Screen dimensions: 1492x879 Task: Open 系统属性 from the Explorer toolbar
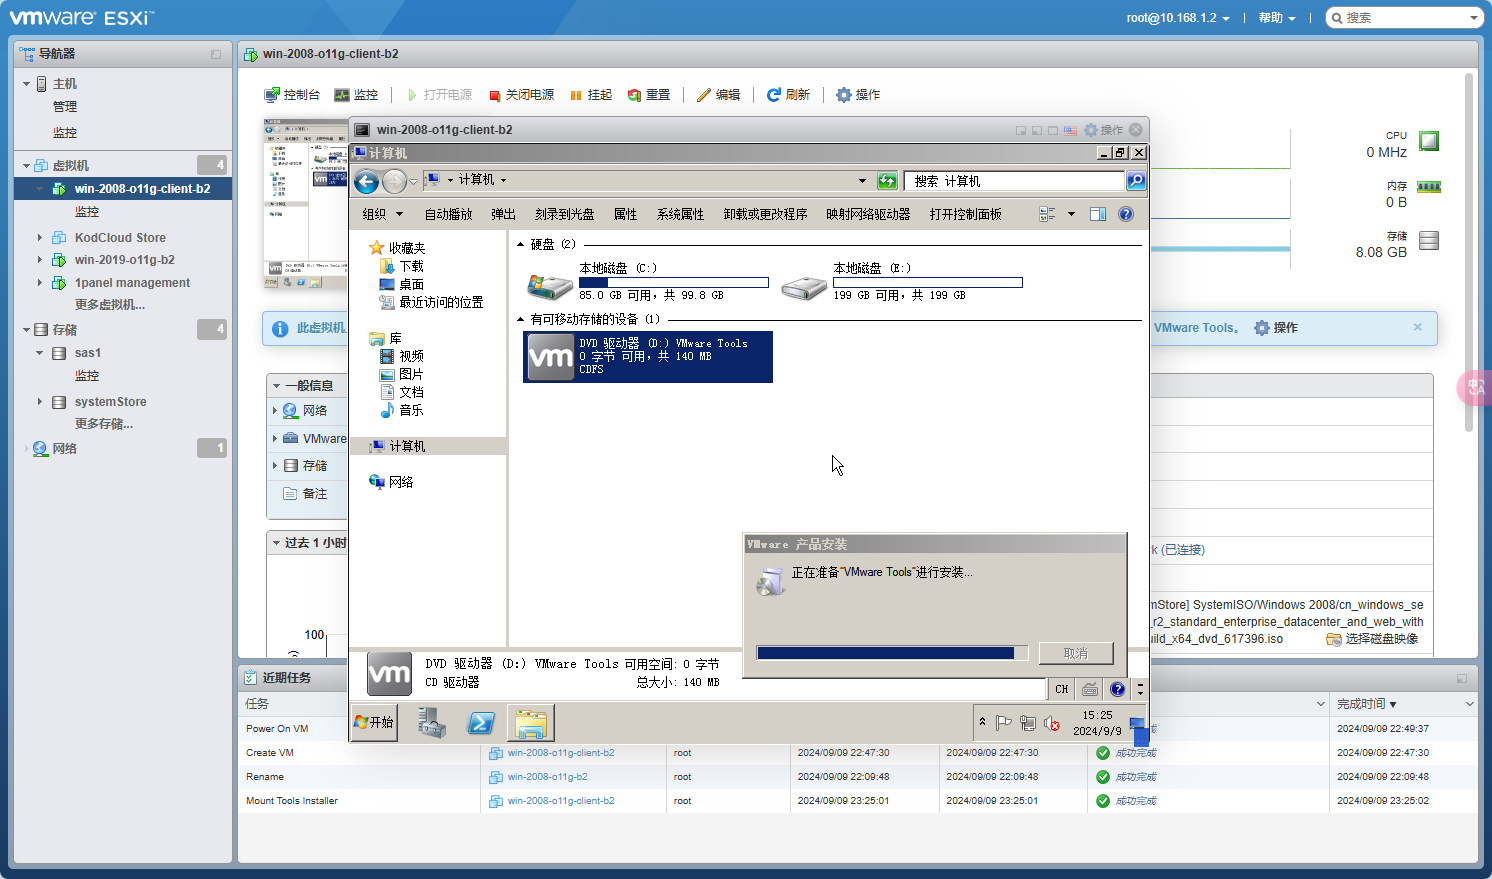coord(681,214)
